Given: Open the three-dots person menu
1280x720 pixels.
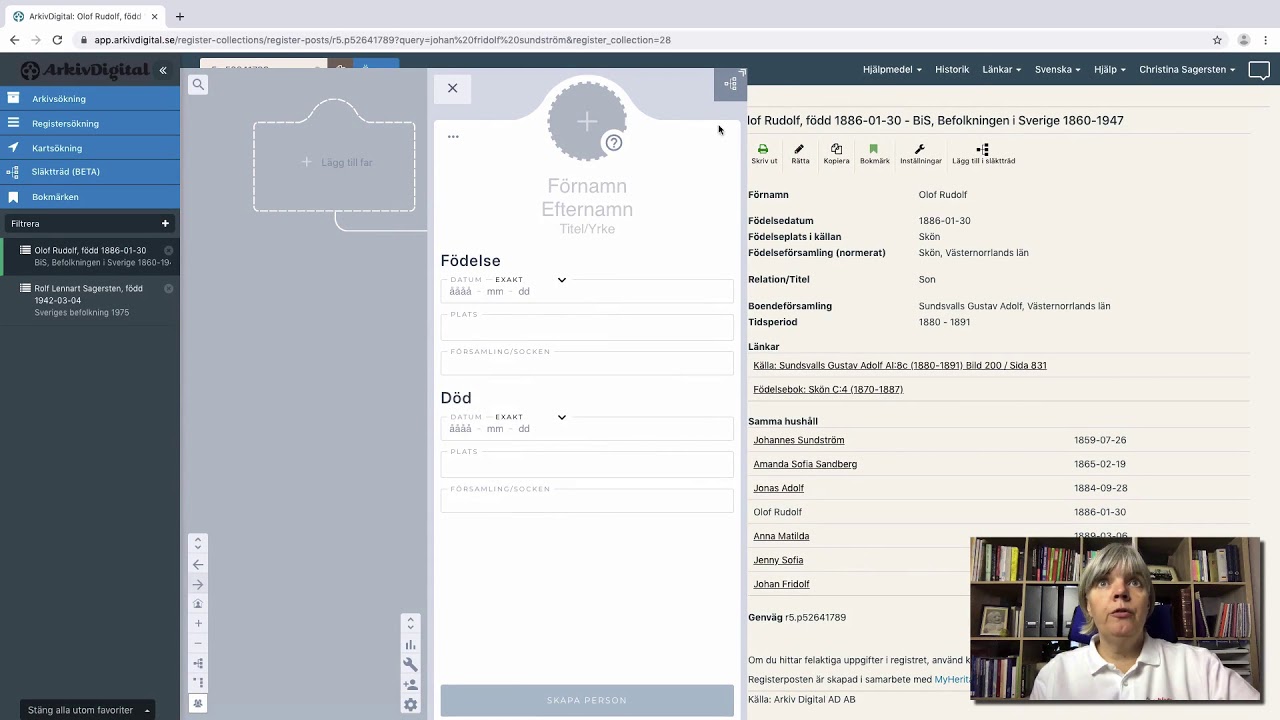Looking at the screenshot, I should click(x=453, y=137).
